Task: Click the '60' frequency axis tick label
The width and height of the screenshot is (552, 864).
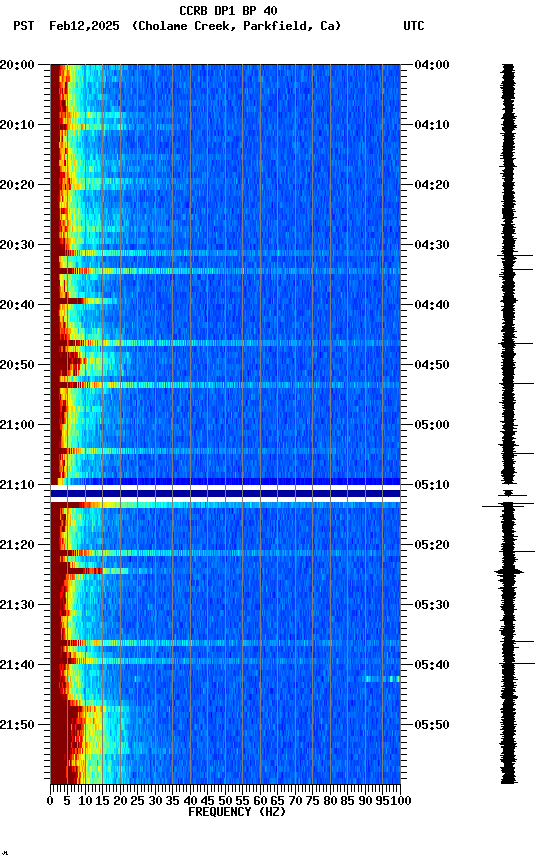Action: point(260,802)
